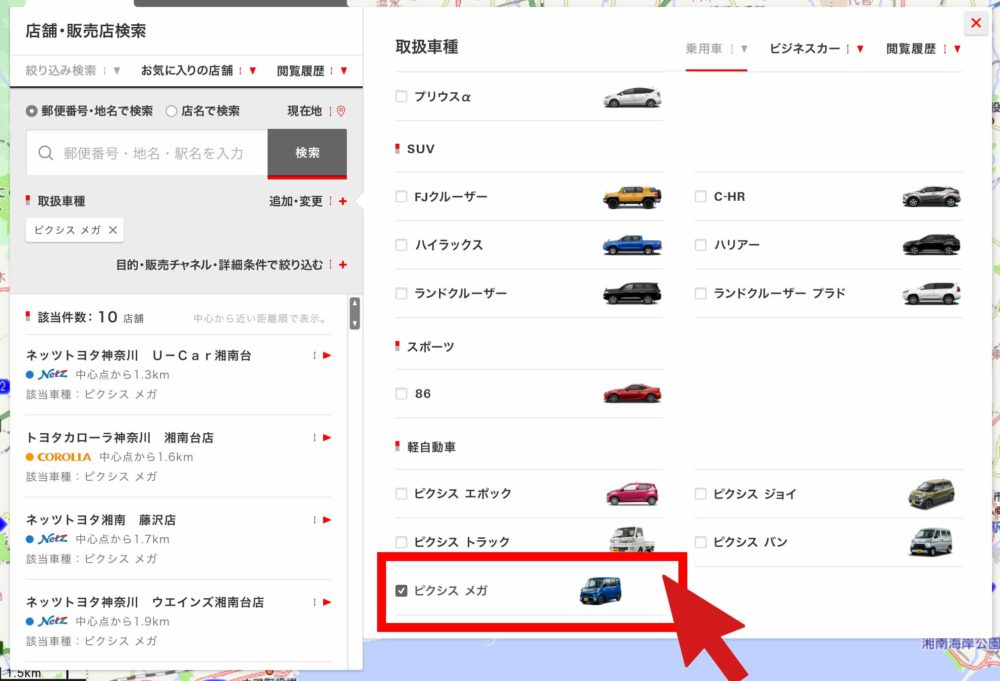Click the Netz logo under U-Car湘南台
Viewport: 1000px width, 681px height.
click(52, 374)
